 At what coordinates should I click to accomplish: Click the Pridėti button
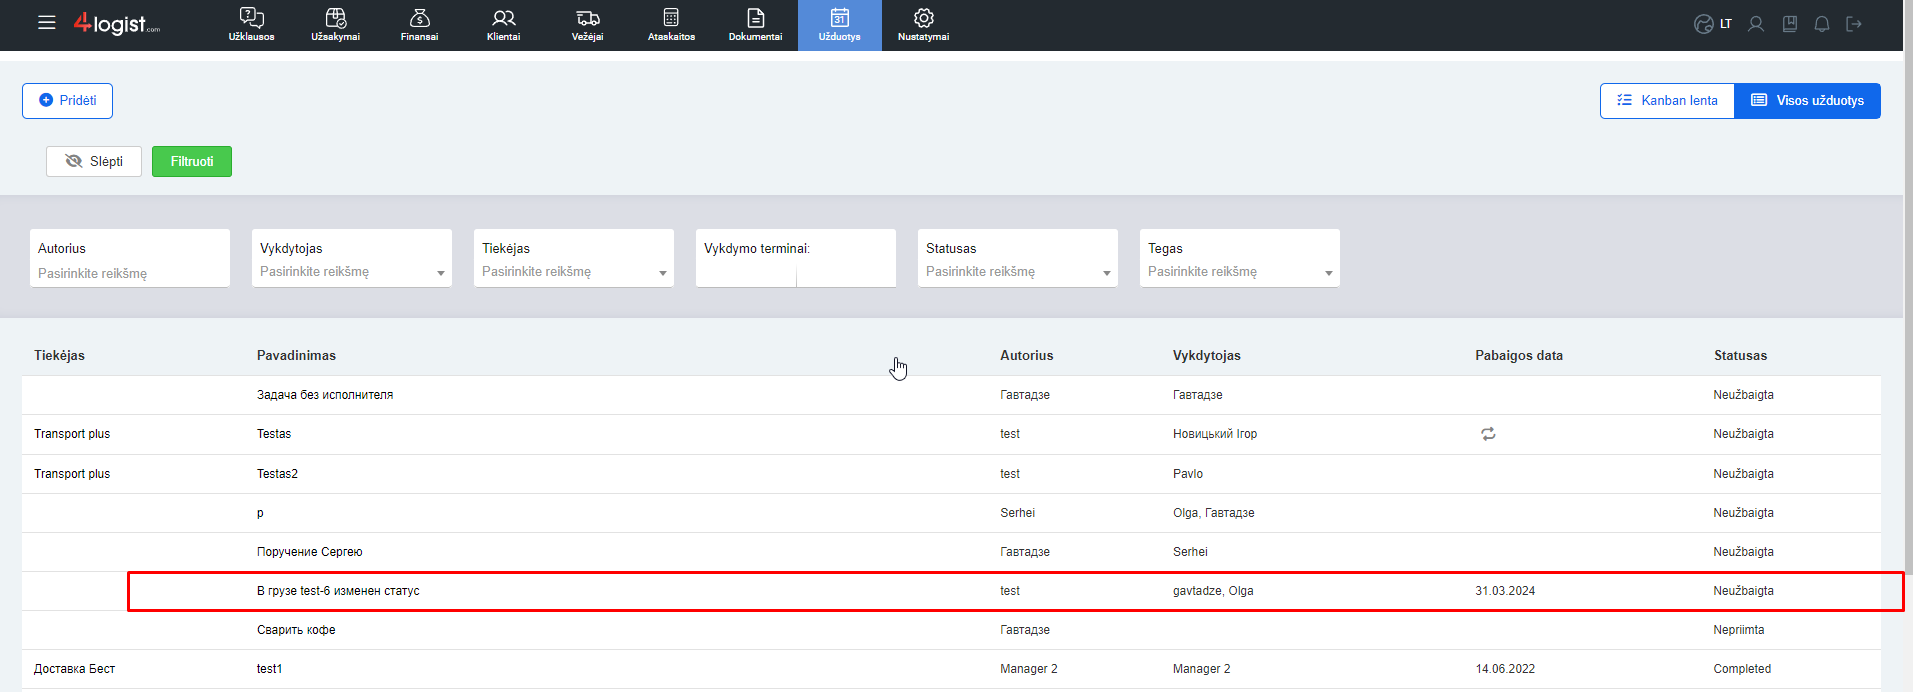[x=67, y=101]
